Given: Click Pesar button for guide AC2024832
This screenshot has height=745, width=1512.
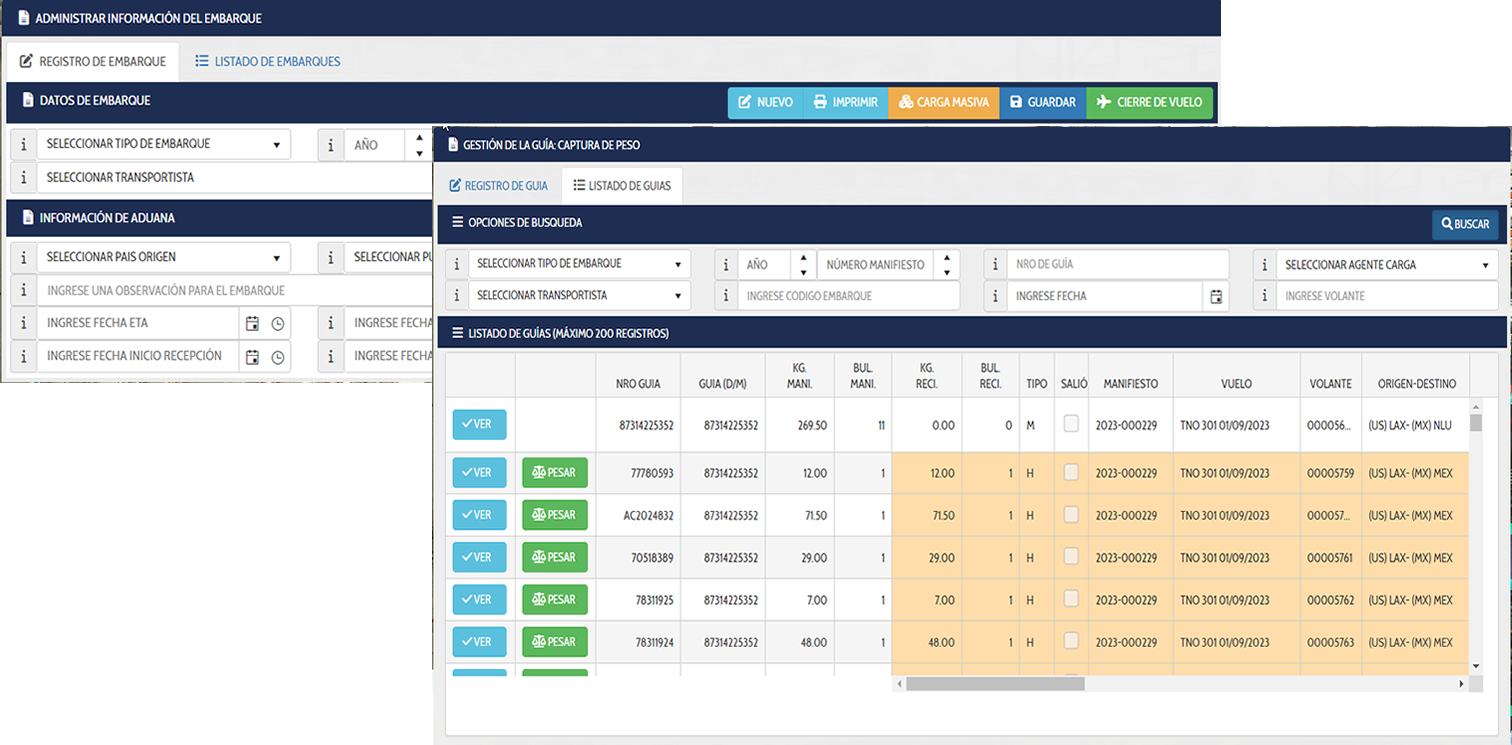Looking at the screenshot, I should (554, 515).
